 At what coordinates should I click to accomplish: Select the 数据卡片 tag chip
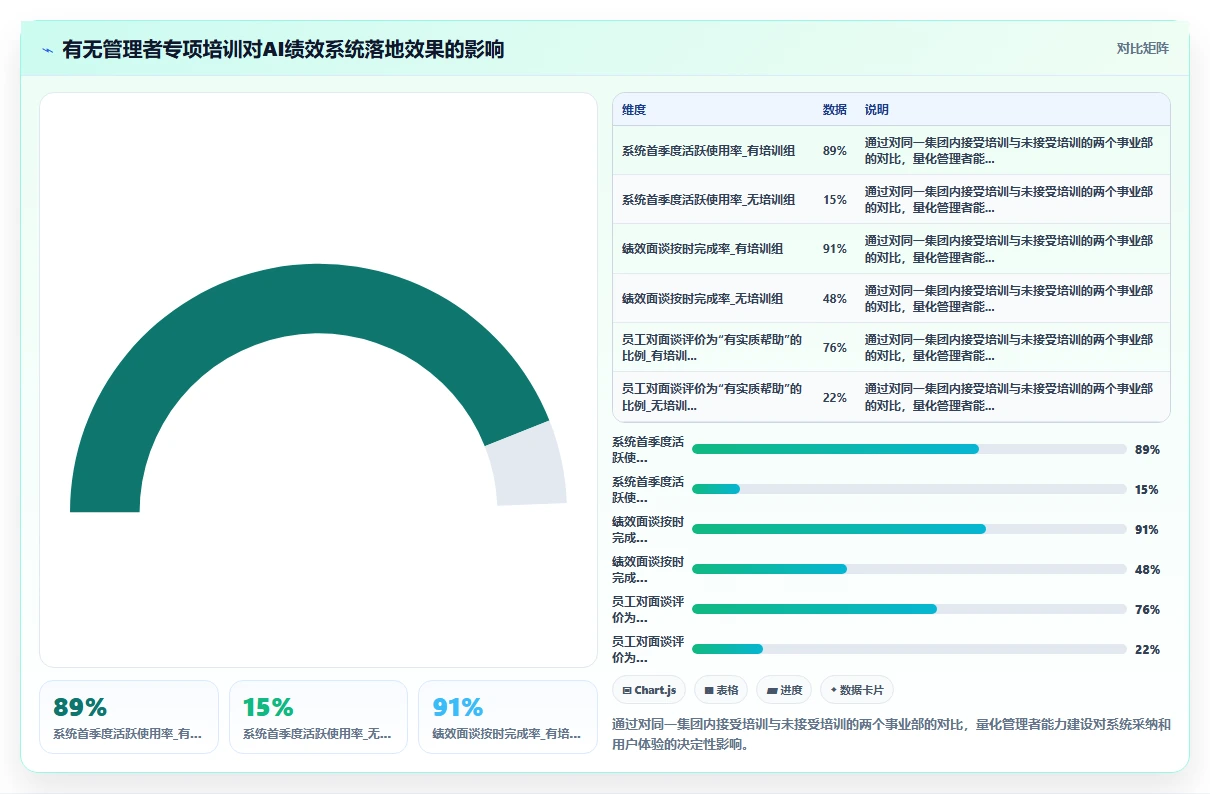857,690
